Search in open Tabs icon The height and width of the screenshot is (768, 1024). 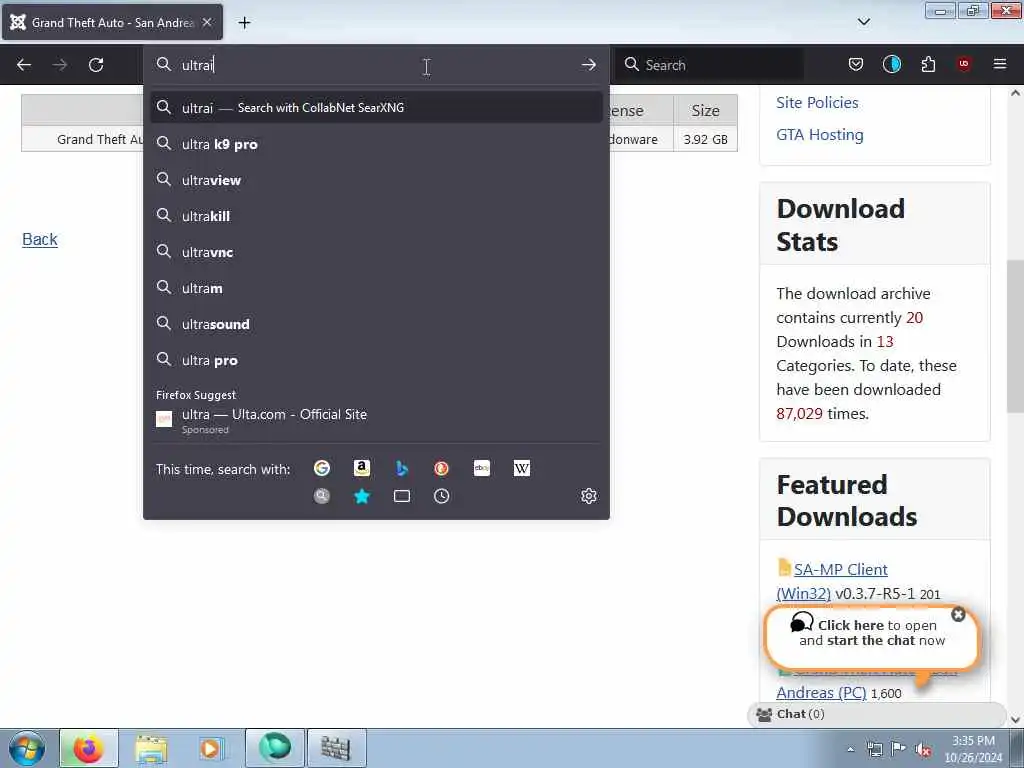tap(402, 496)
